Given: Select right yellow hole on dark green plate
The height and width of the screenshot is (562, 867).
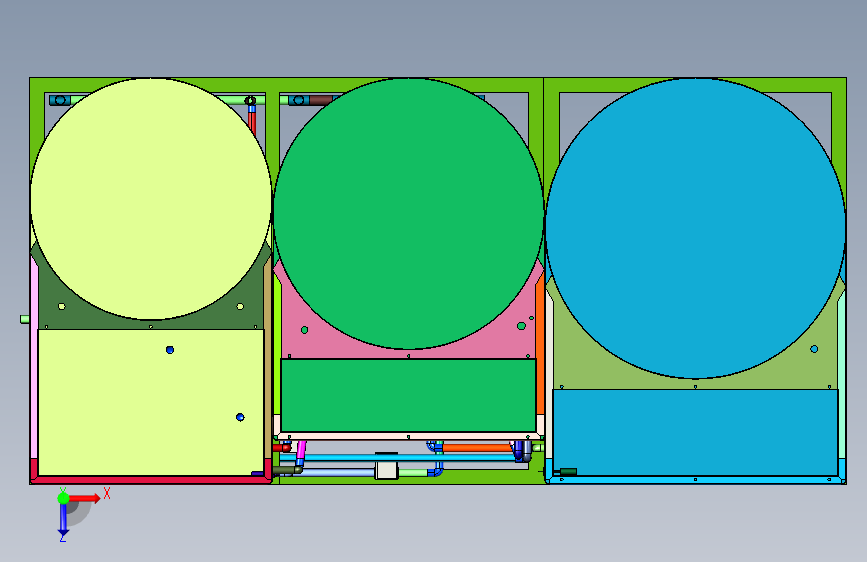Looking at the screenshot, I should click(240, 306).
